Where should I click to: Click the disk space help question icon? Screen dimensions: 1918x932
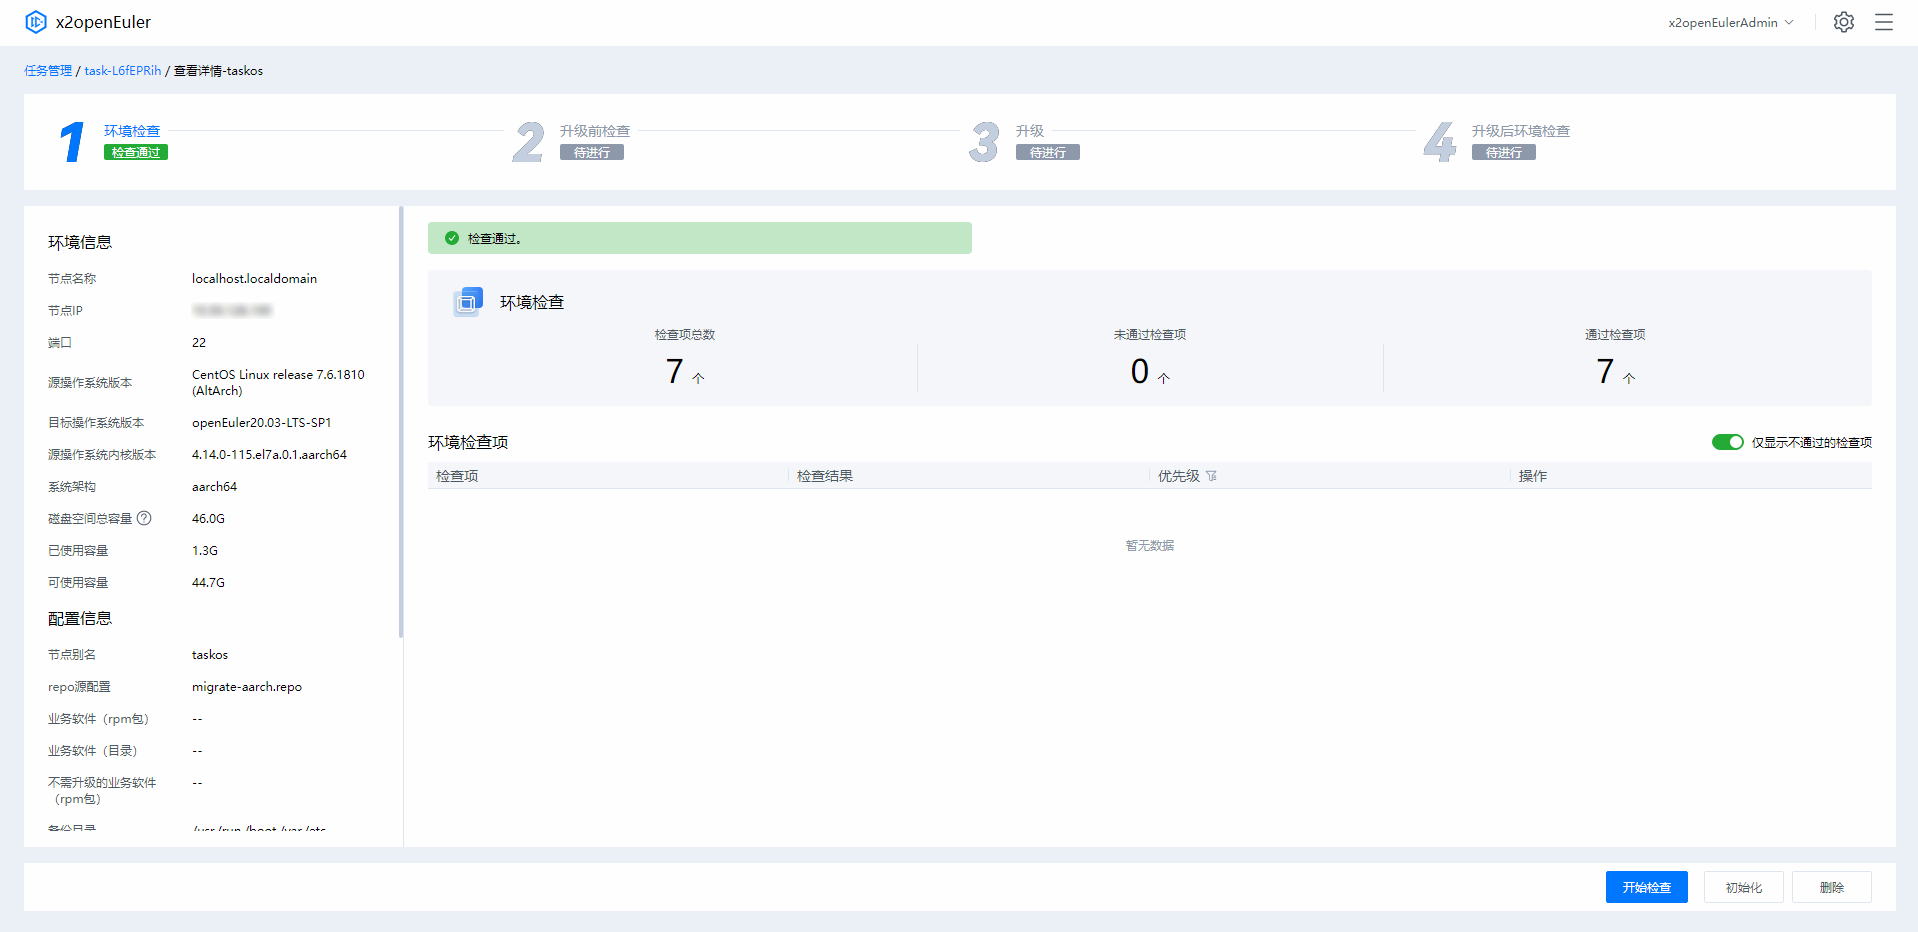(x=144, y=518)
